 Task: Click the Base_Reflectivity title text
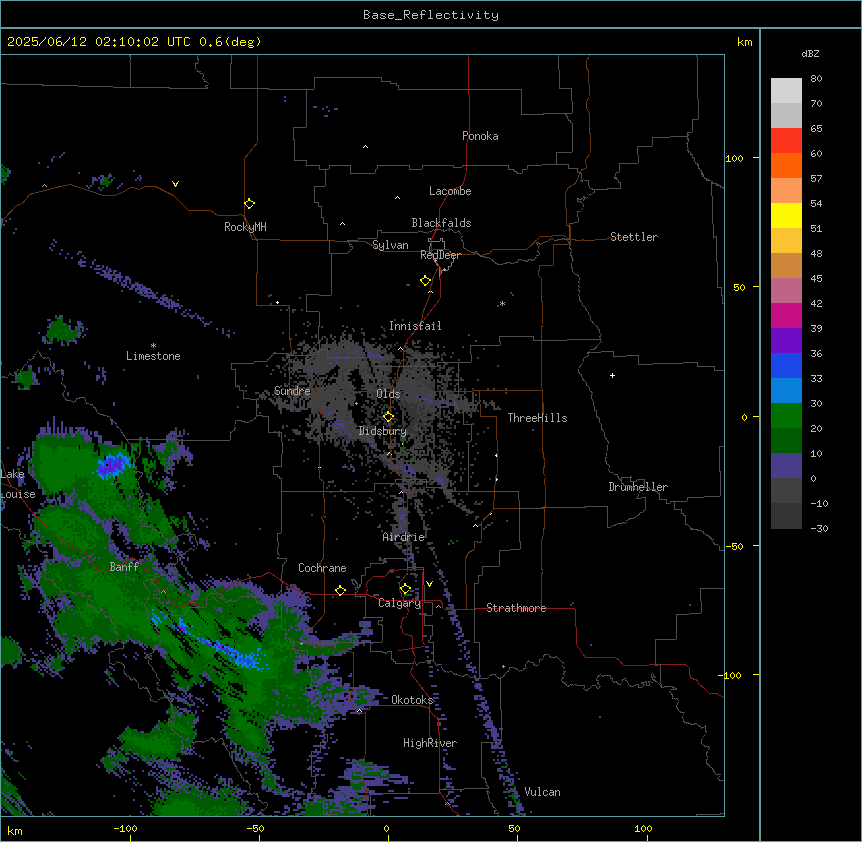pos(431,15)
